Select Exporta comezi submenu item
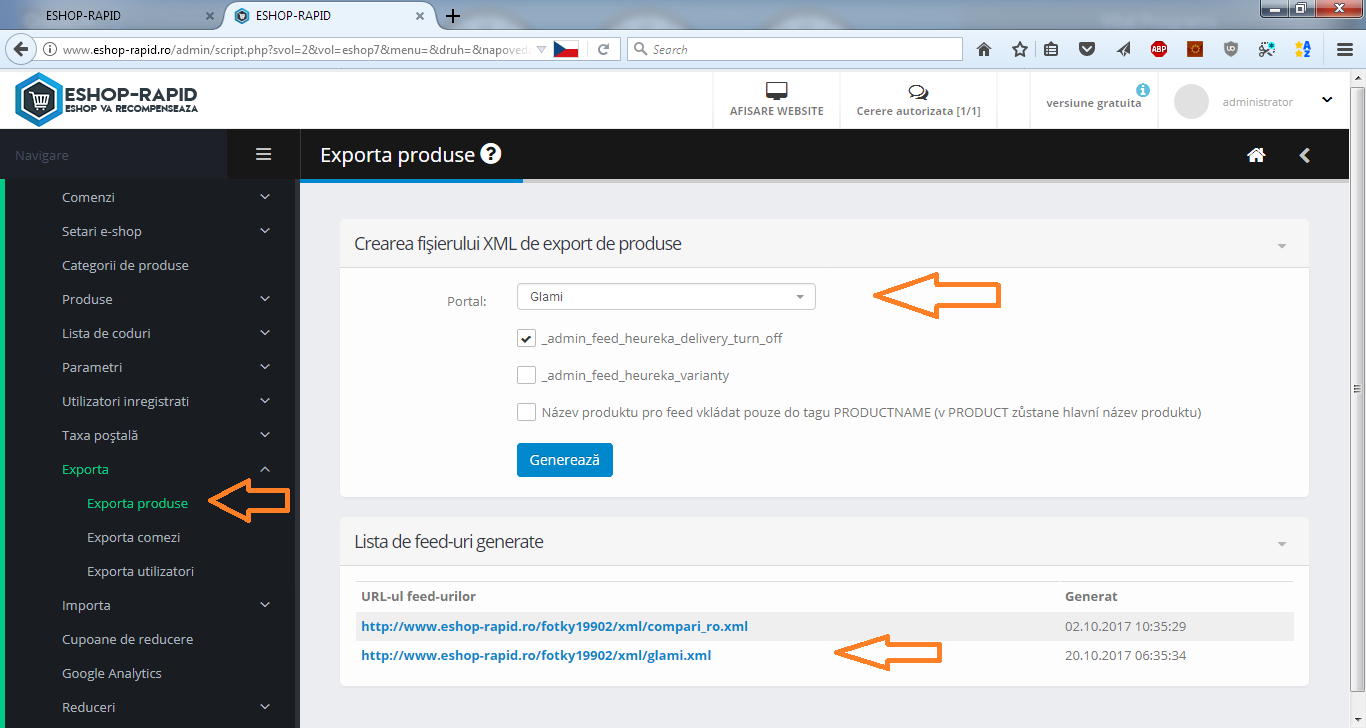The height and width of the screenshot is (728, 1366). [134, 537]
